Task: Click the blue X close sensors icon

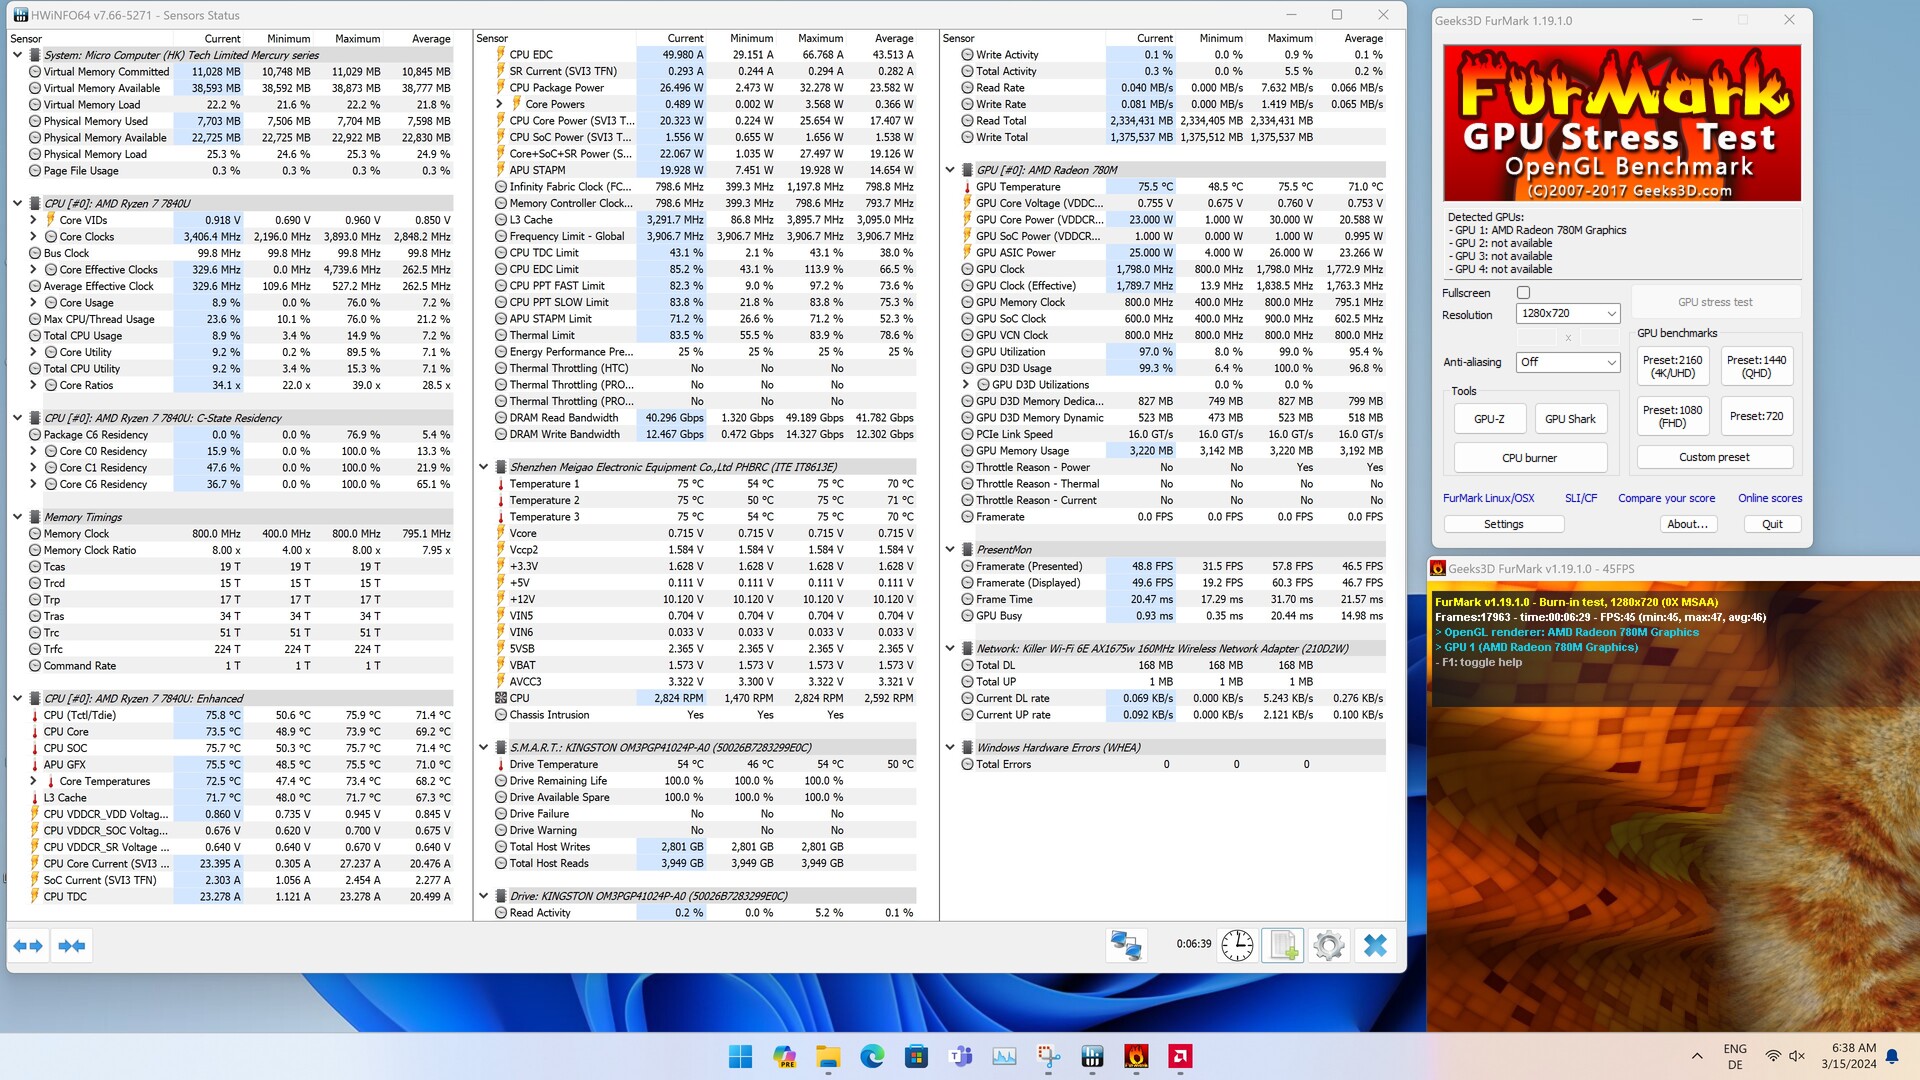Action: tap(1375, 945)
